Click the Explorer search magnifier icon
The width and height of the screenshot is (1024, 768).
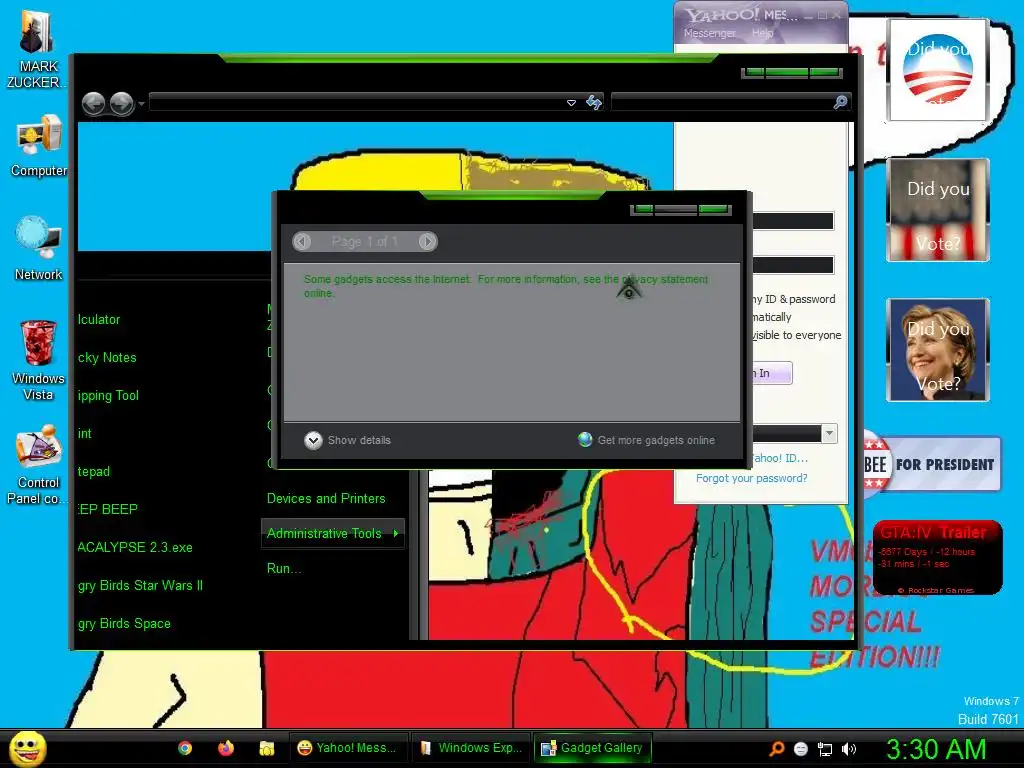(x=840, y=102)
